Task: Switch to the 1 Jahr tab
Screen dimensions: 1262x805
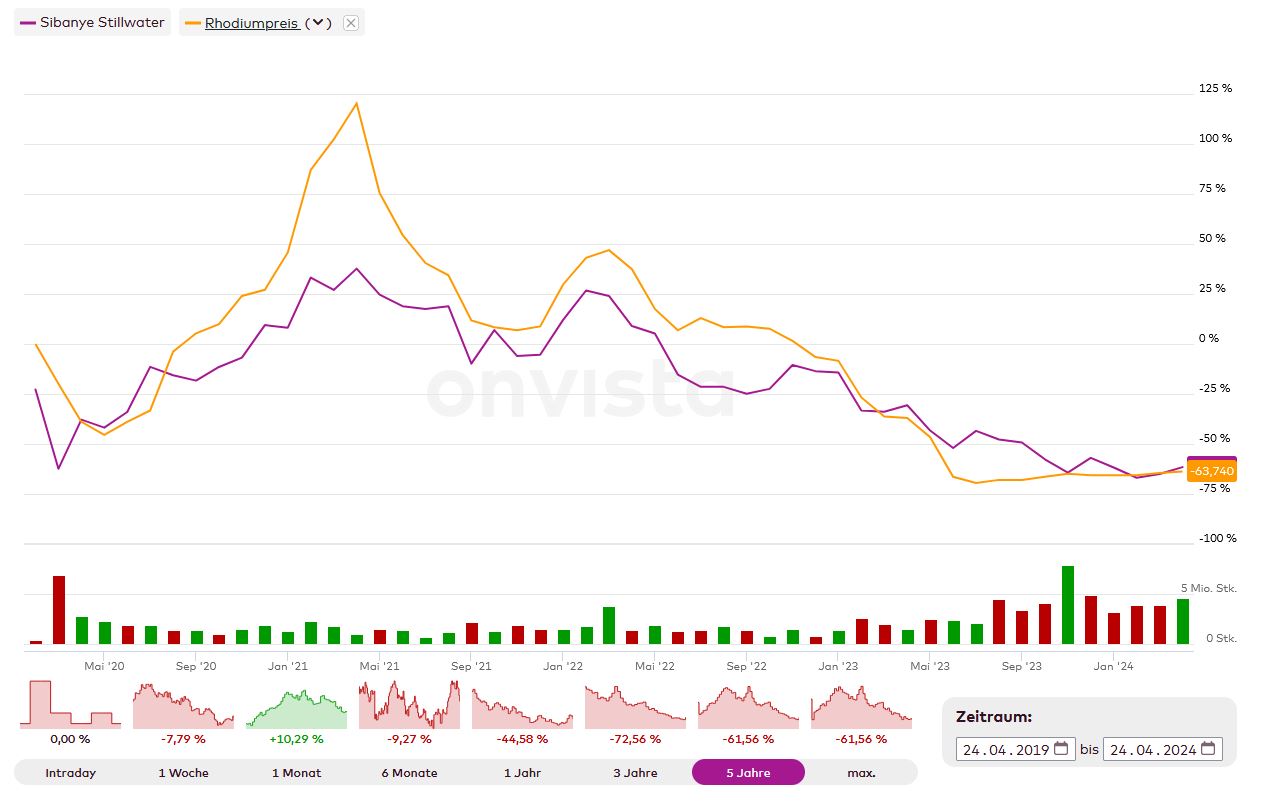Action: (x=522, y=772)
